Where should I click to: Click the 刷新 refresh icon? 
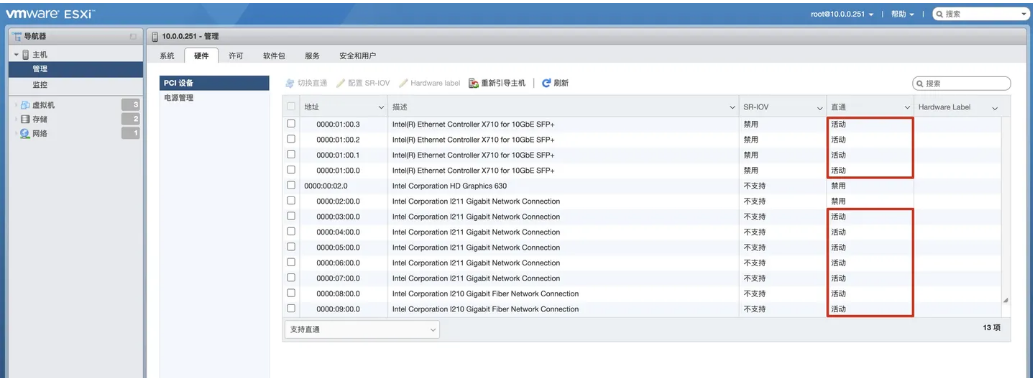[546, 83]
